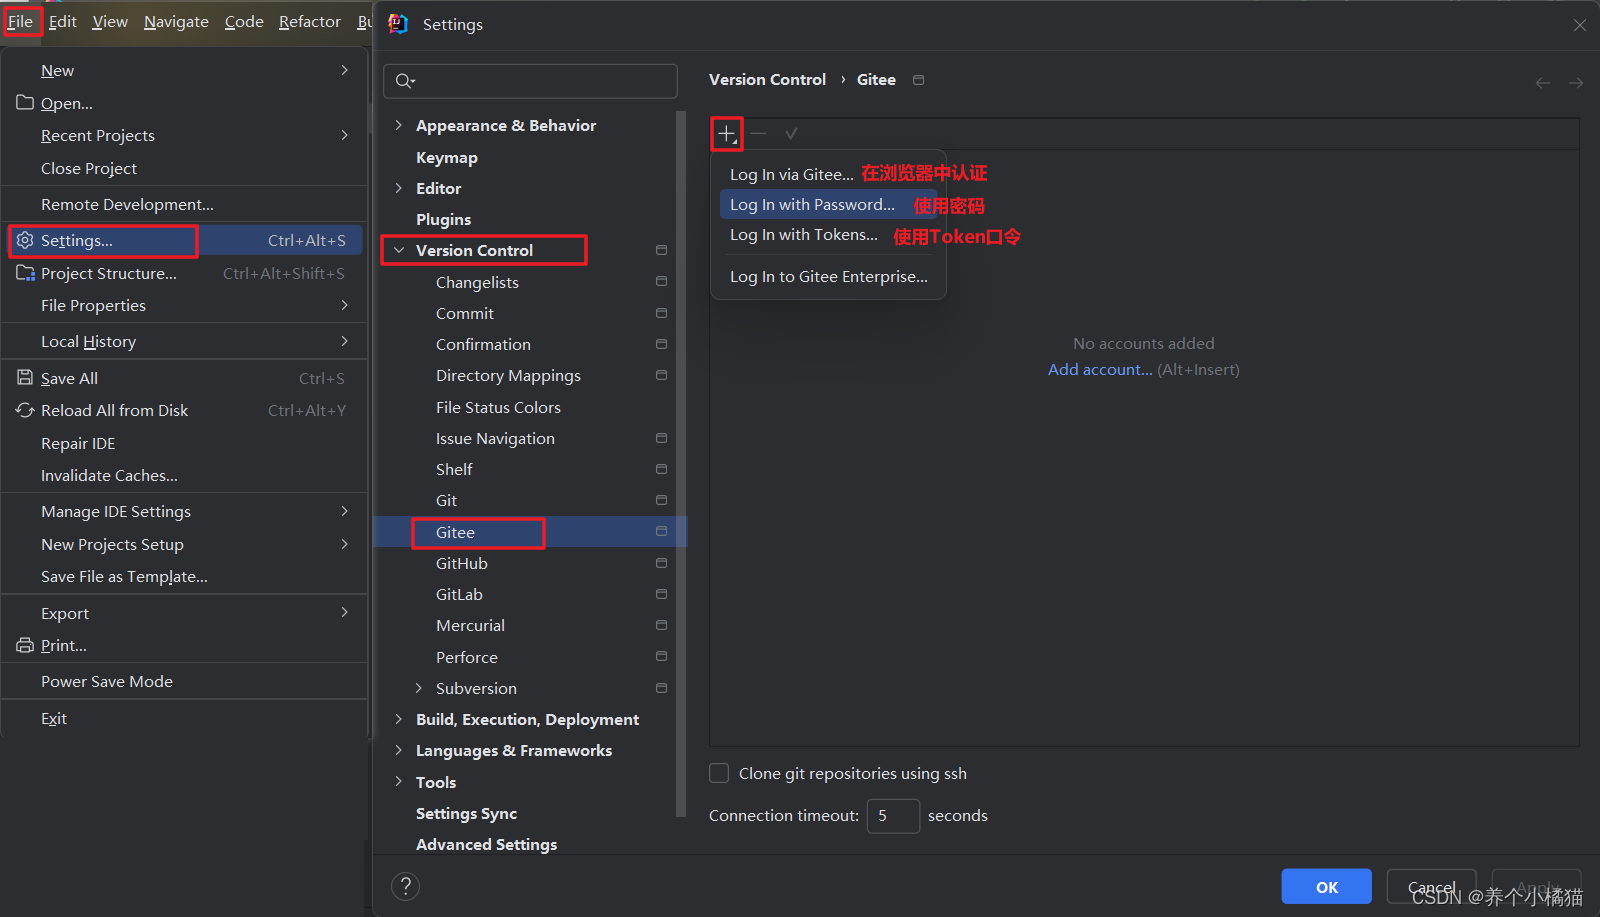This screenshot has height=917, width=1600.
Task: Open the Recent Projects submenu arrow
Action: coord(344,135)
